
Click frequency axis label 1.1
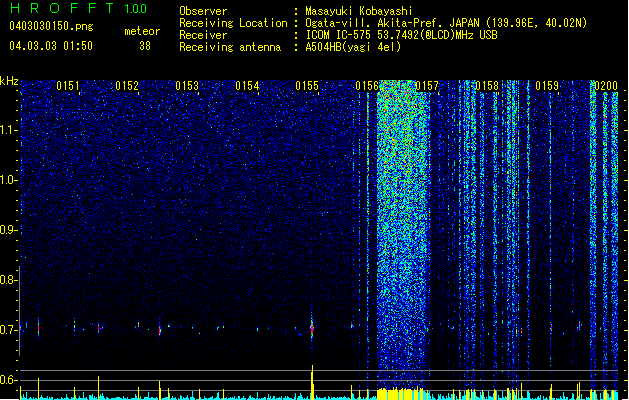click(x=8, y=130)
